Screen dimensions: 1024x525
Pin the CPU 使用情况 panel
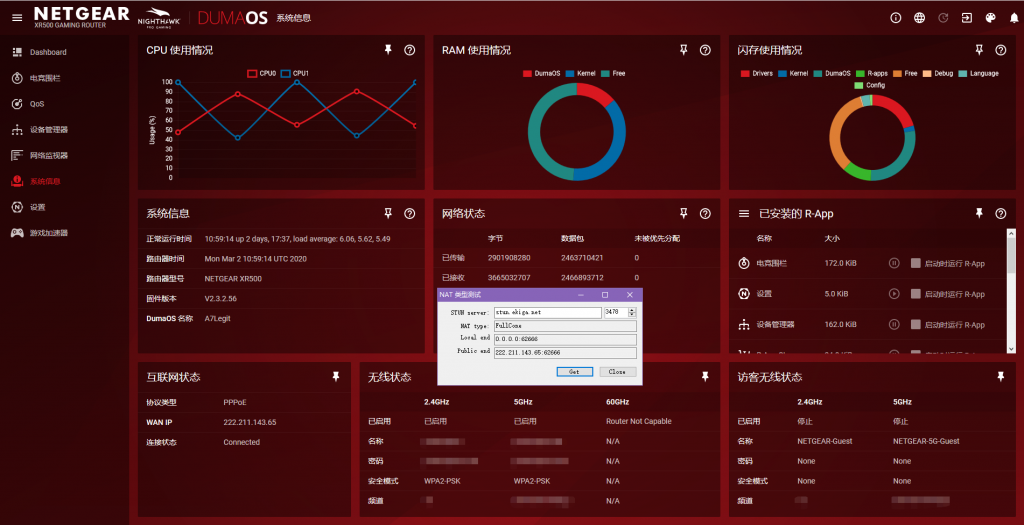(388, 50)
